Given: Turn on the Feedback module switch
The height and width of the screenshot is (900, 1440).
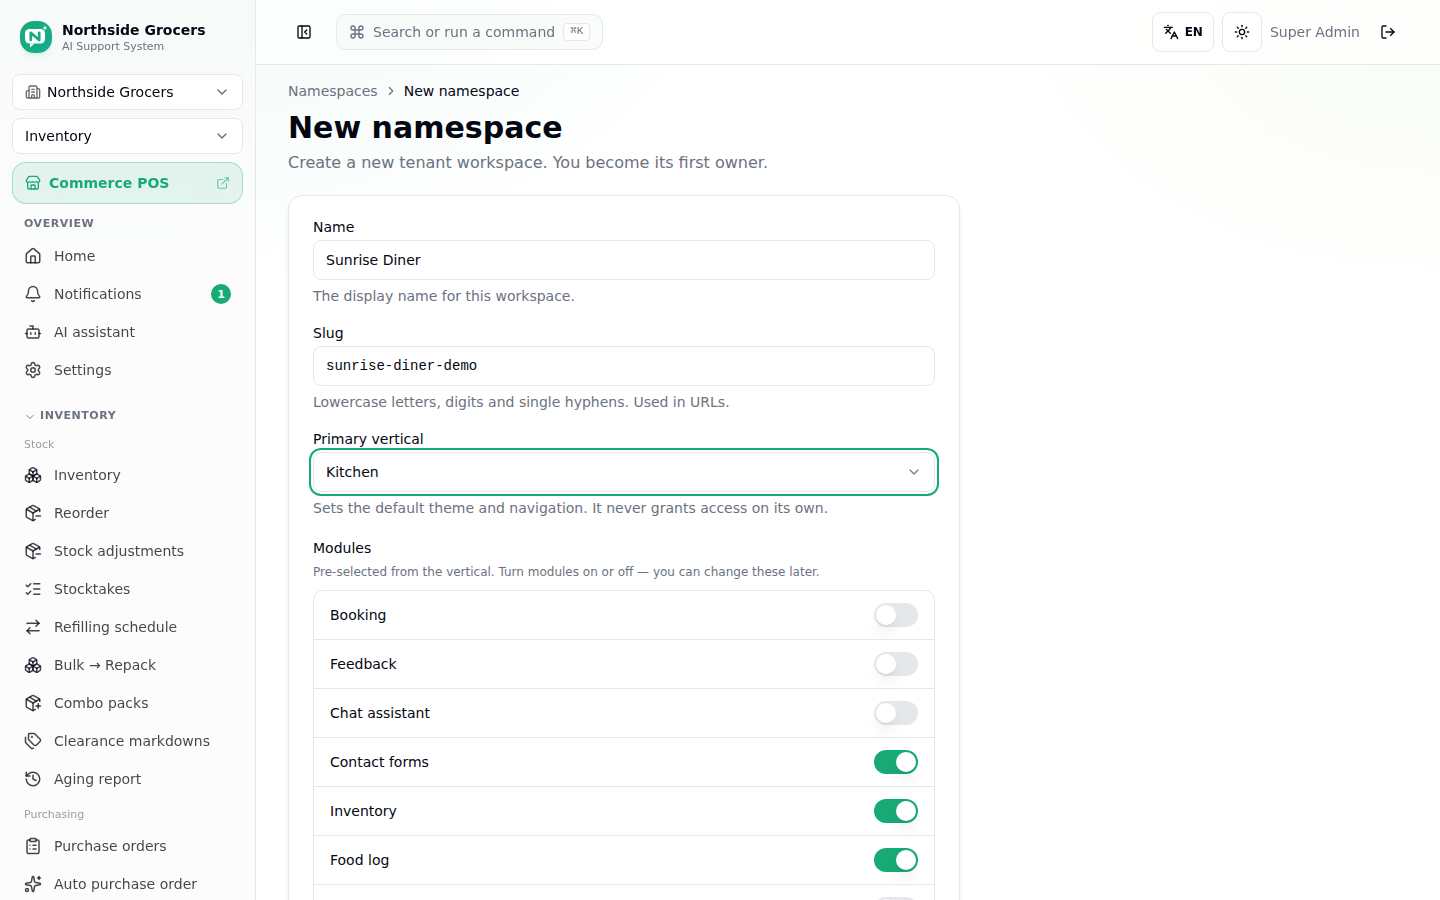Looking at the screenshot, I should point(896,664).
